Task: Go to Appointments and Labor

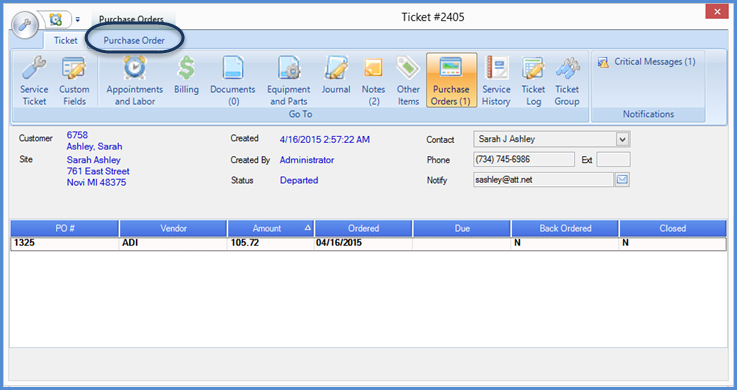Action: 135,81
